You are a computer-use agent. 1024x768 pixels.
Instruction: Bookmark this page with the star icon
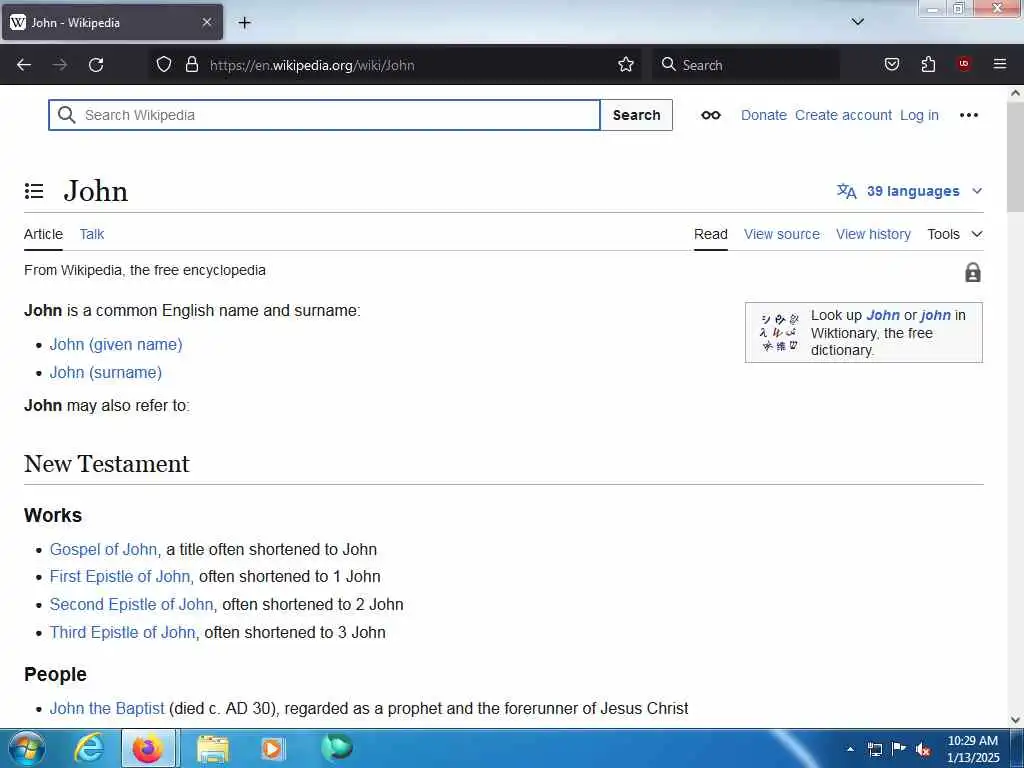[x=626, y=64]
